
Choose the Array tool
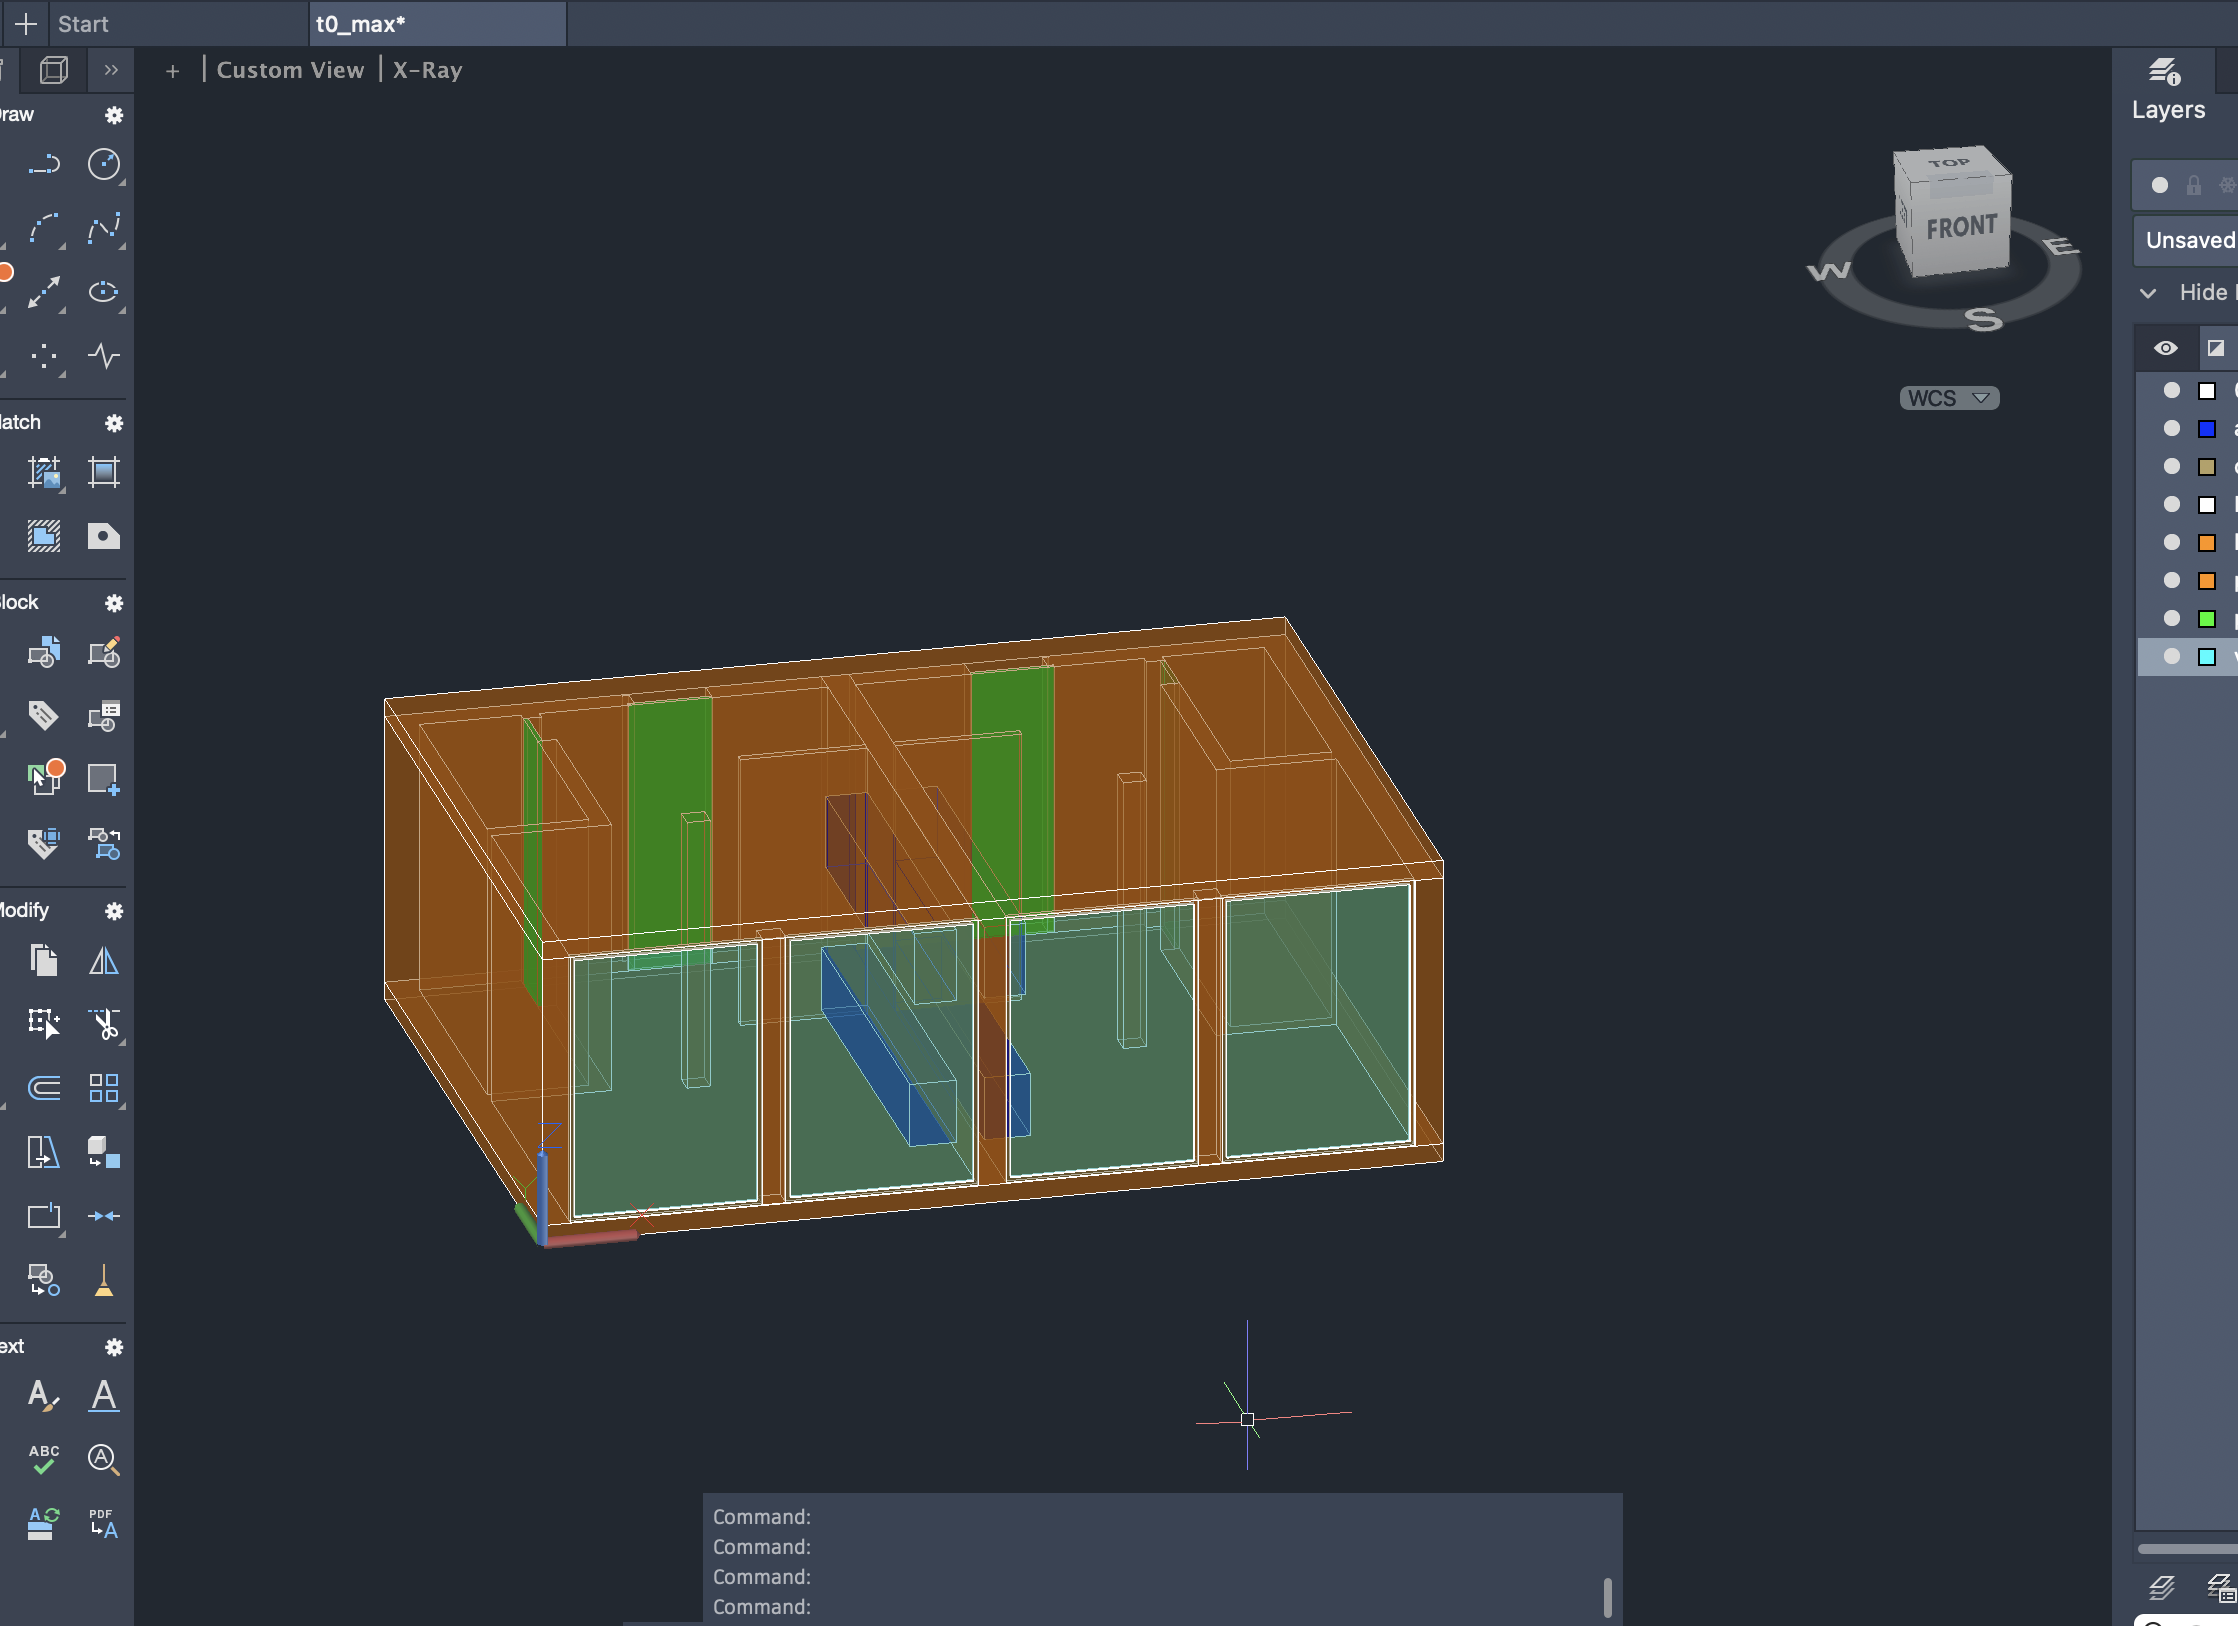click(x=104, y=1087)
